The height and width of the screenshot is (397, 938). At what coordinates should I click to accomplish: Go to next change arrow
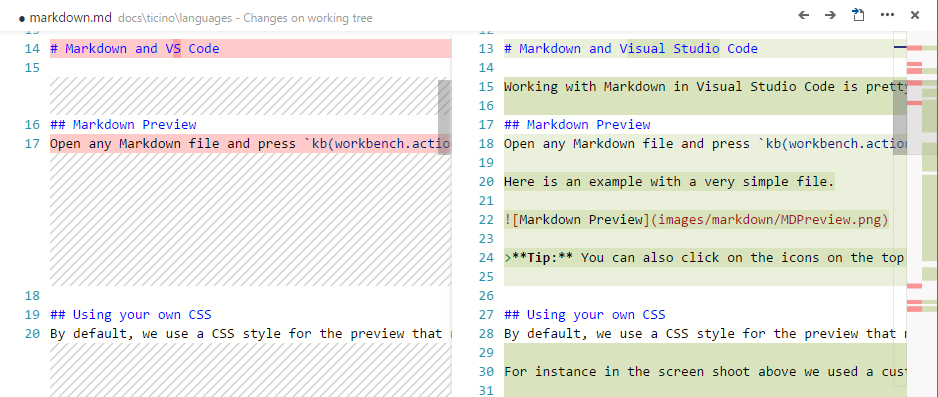point(830,15)
